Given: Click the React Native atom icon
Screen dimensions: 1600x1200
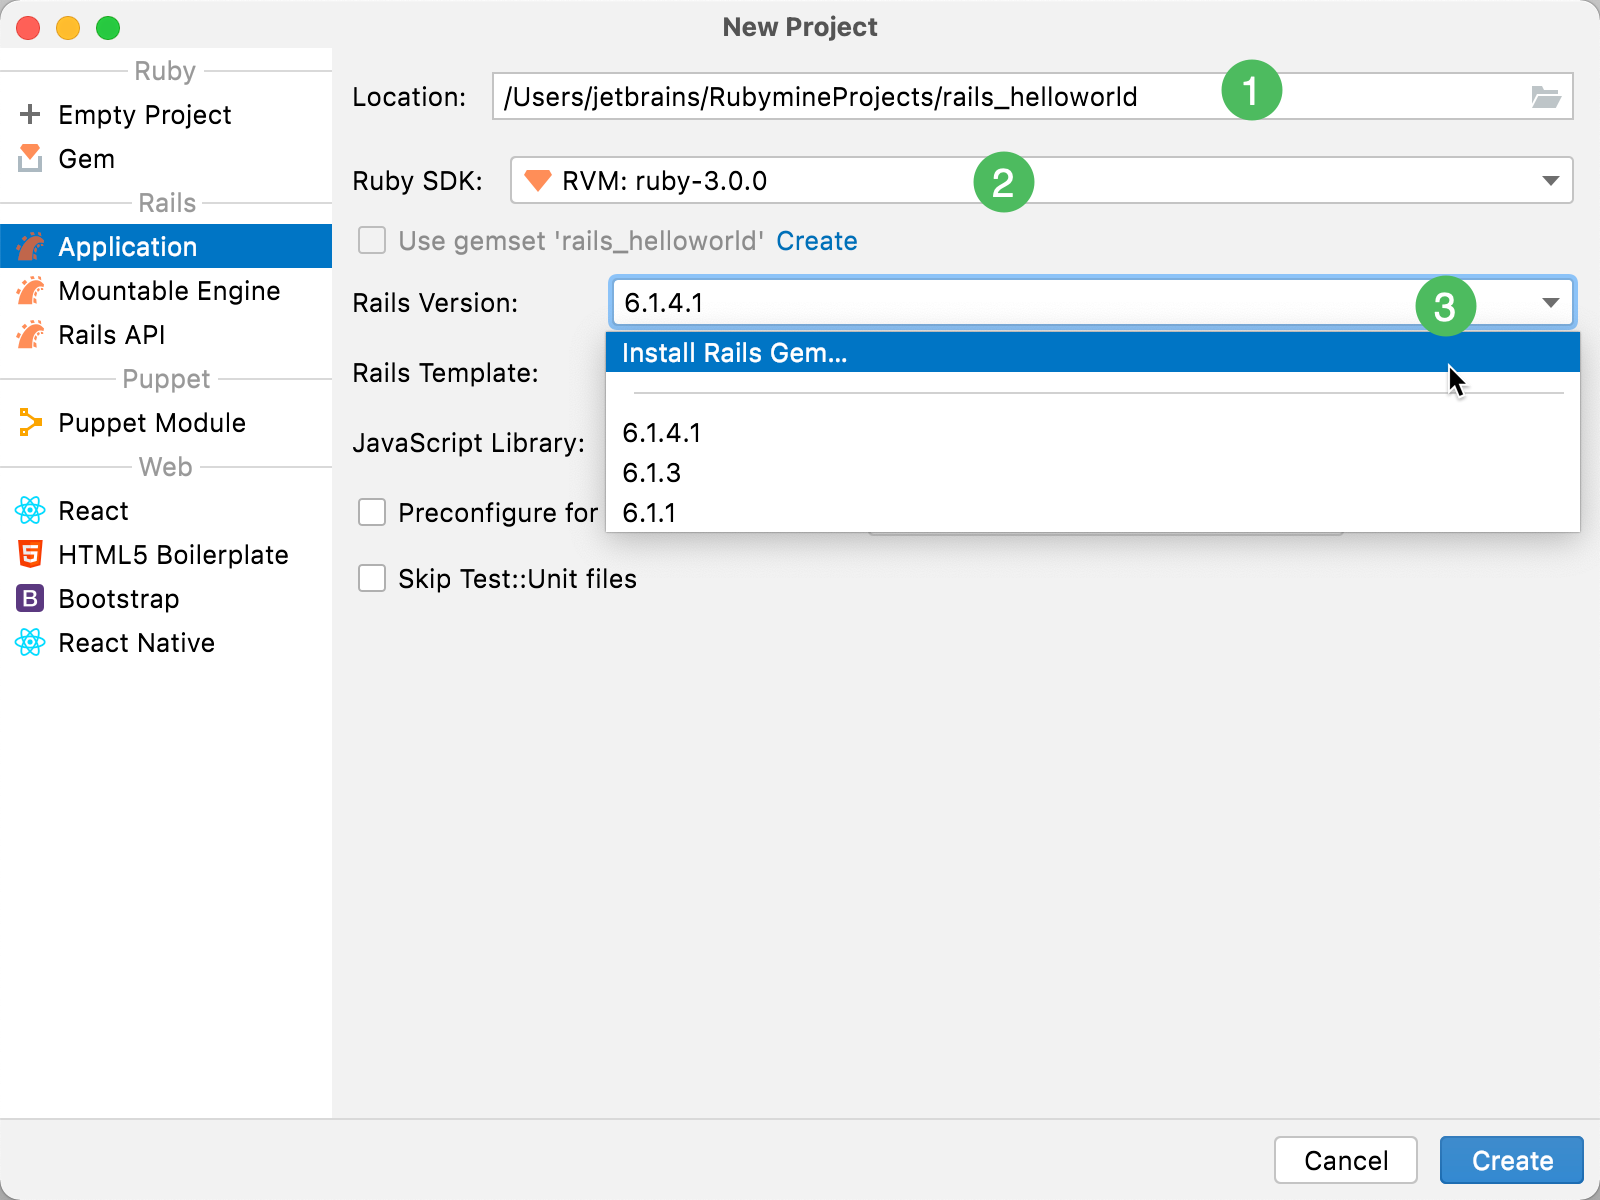Looking at the screenshot, I should click(x=30, y=642).
